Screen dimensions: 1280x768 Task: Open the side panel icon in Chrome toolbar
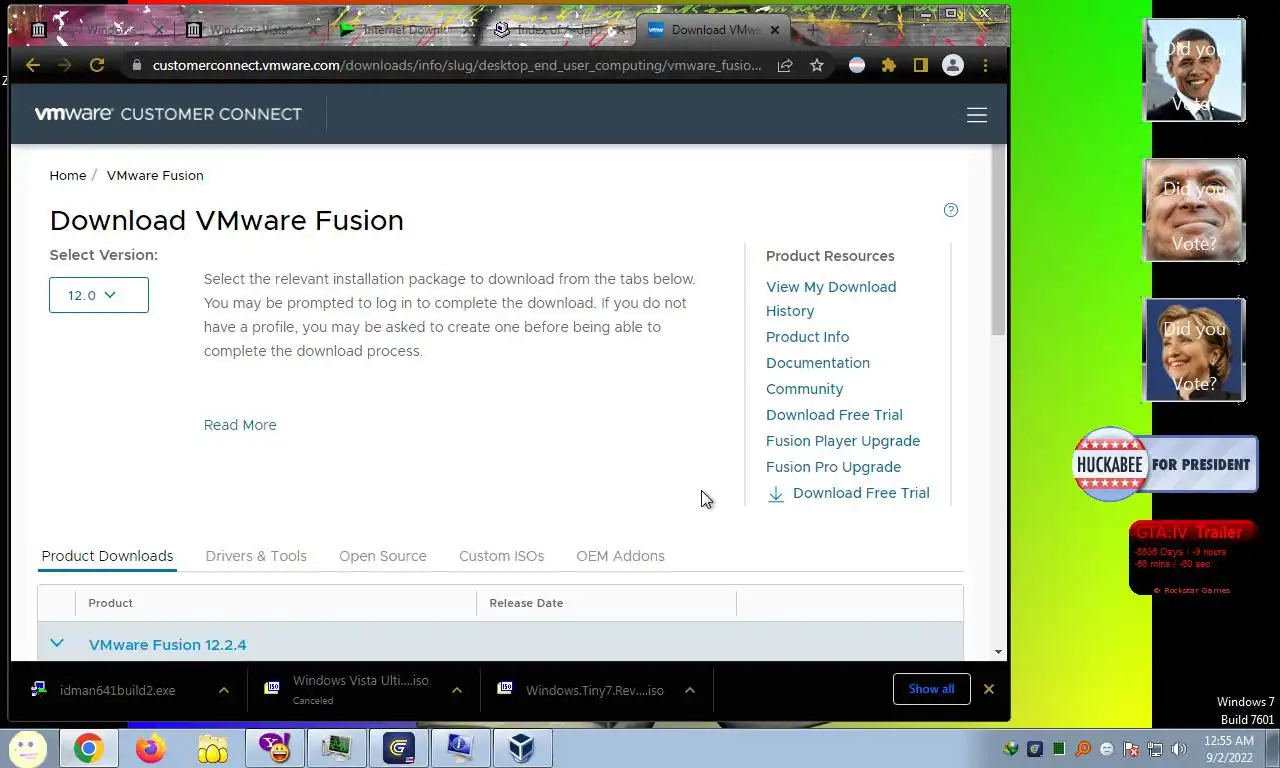coord(920,65)
